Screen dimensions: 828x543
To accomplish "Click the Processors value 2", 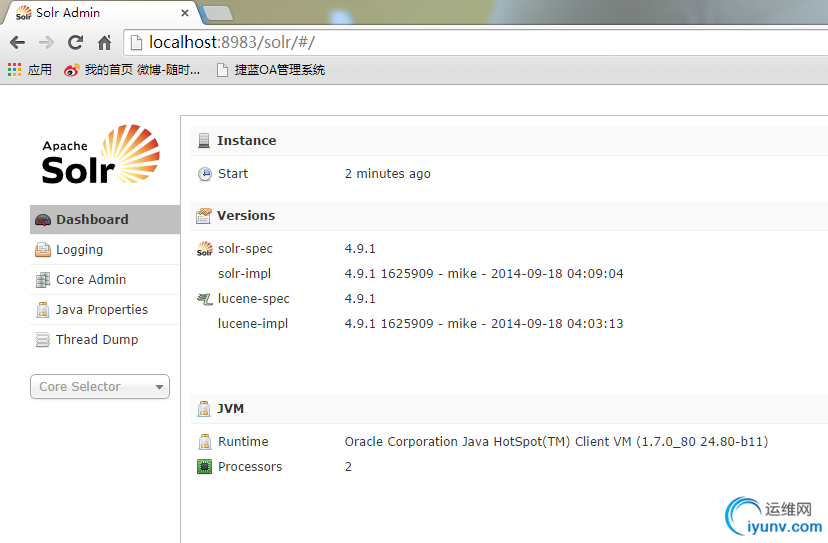I will pos(349,466).
